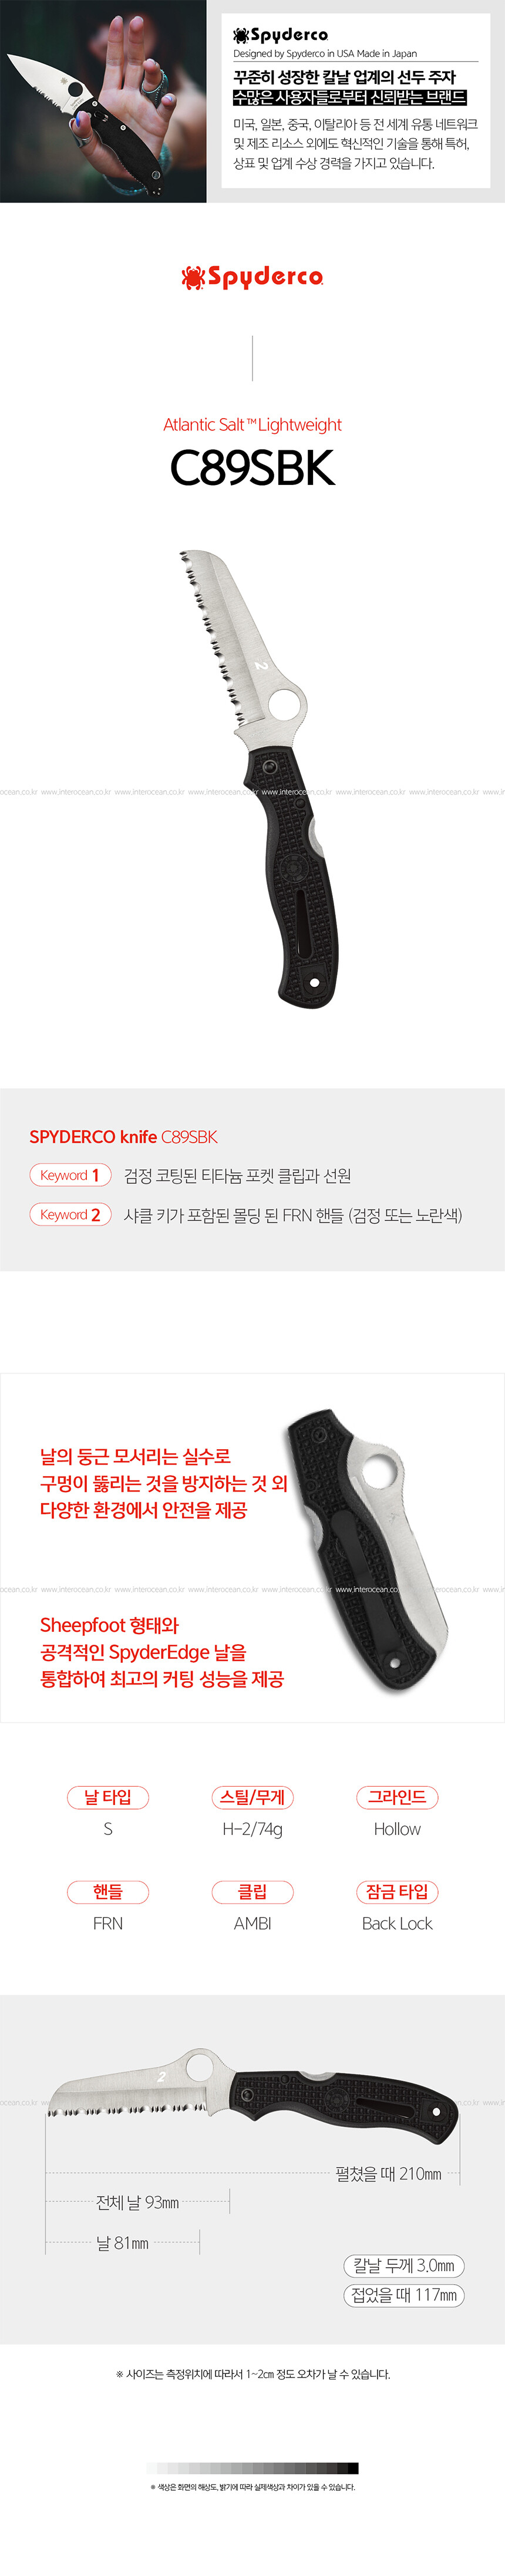Click the 잠금 타입 spec label
This screenshot has width=505, height=2576.
click(397, 1891)
